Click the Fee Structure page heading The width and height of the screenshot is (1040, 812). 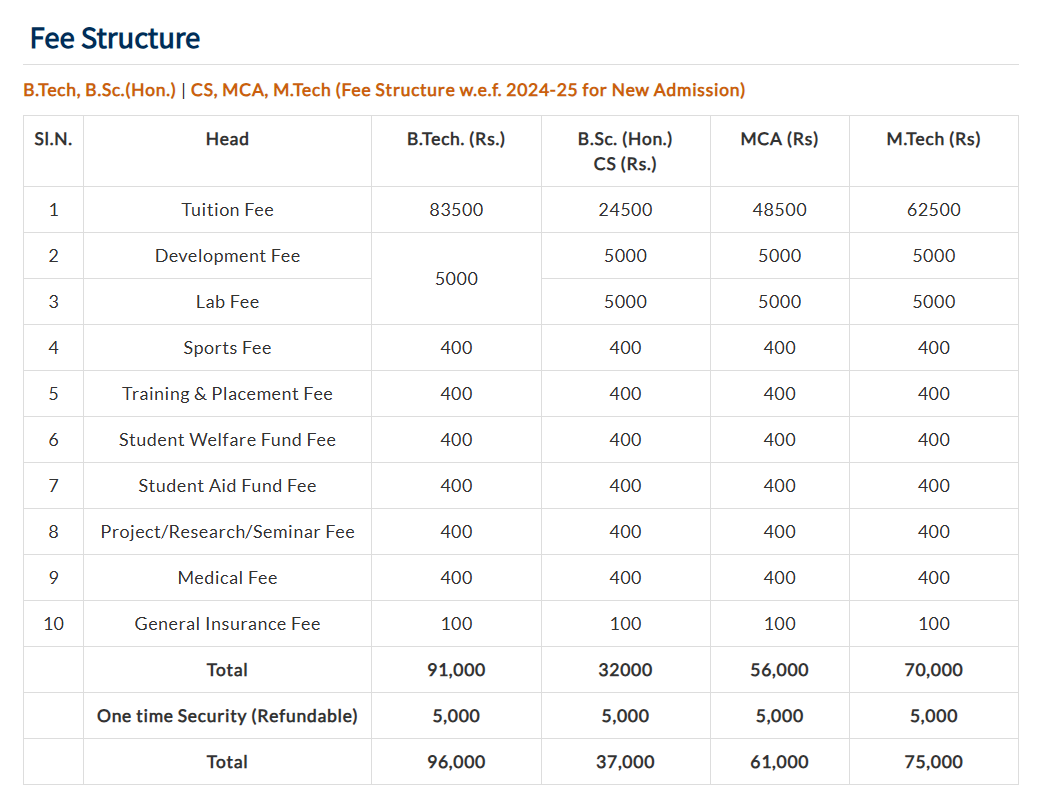coord(115,38)
